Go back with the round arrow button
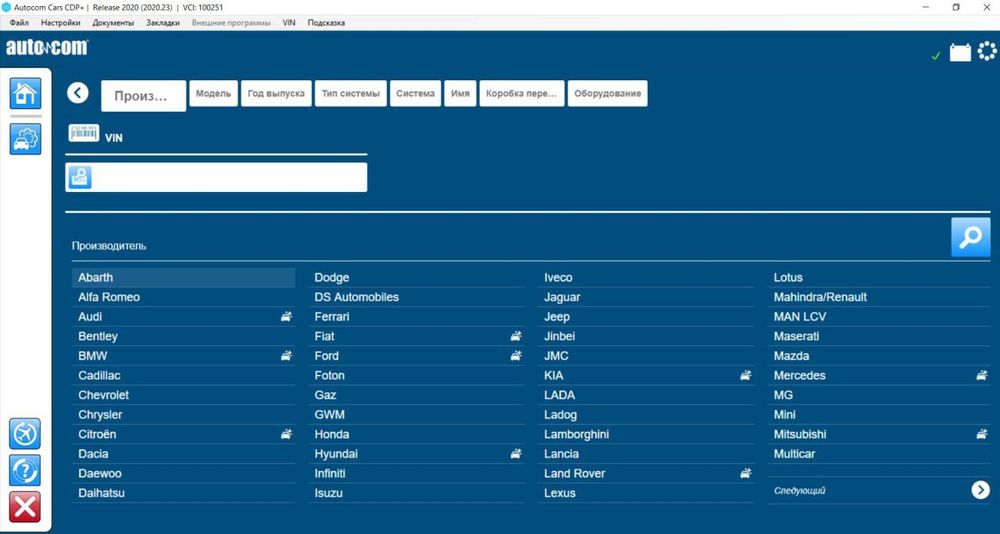The width and height of the screenshot is (1000, 534). [78, 93]
